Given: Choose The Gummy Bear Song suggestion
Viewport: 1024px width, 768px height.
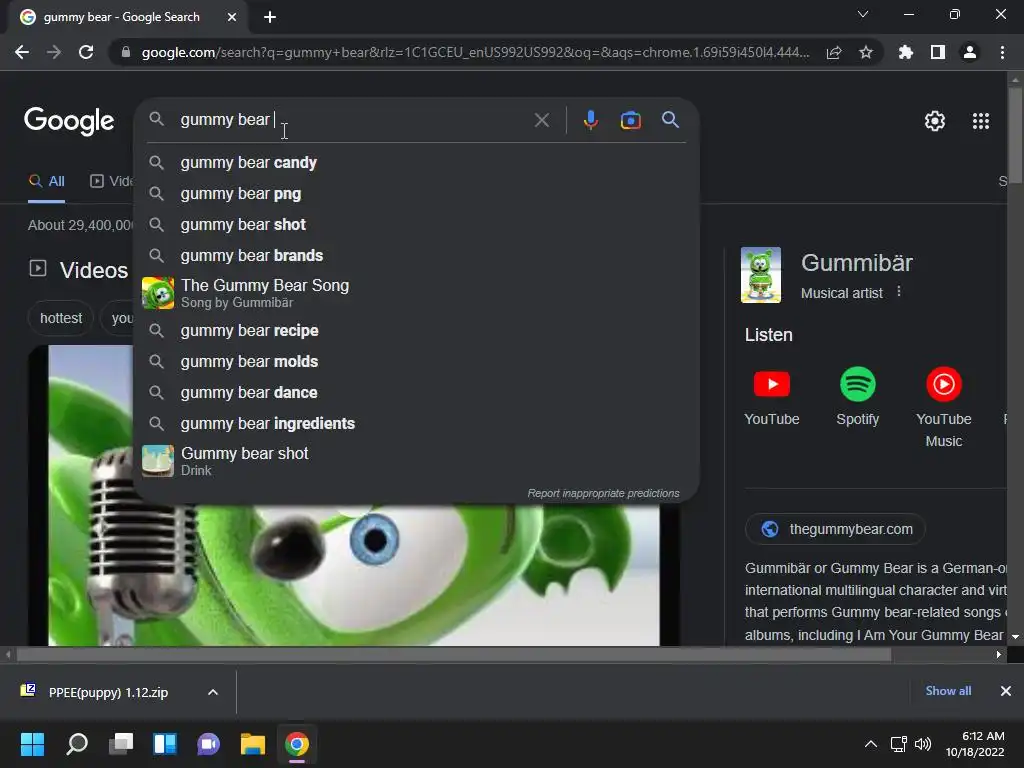Looking at the screenshot, I should click(x=416, y=293).
